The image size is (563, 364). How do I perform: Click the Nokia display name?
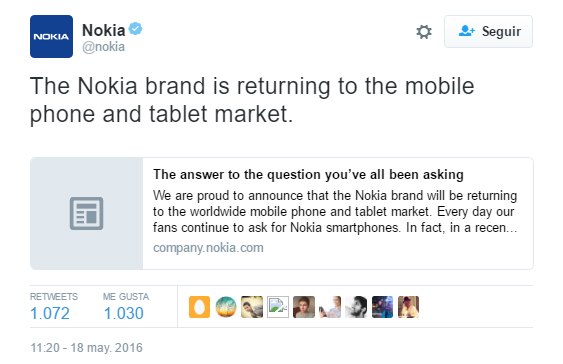103,30
